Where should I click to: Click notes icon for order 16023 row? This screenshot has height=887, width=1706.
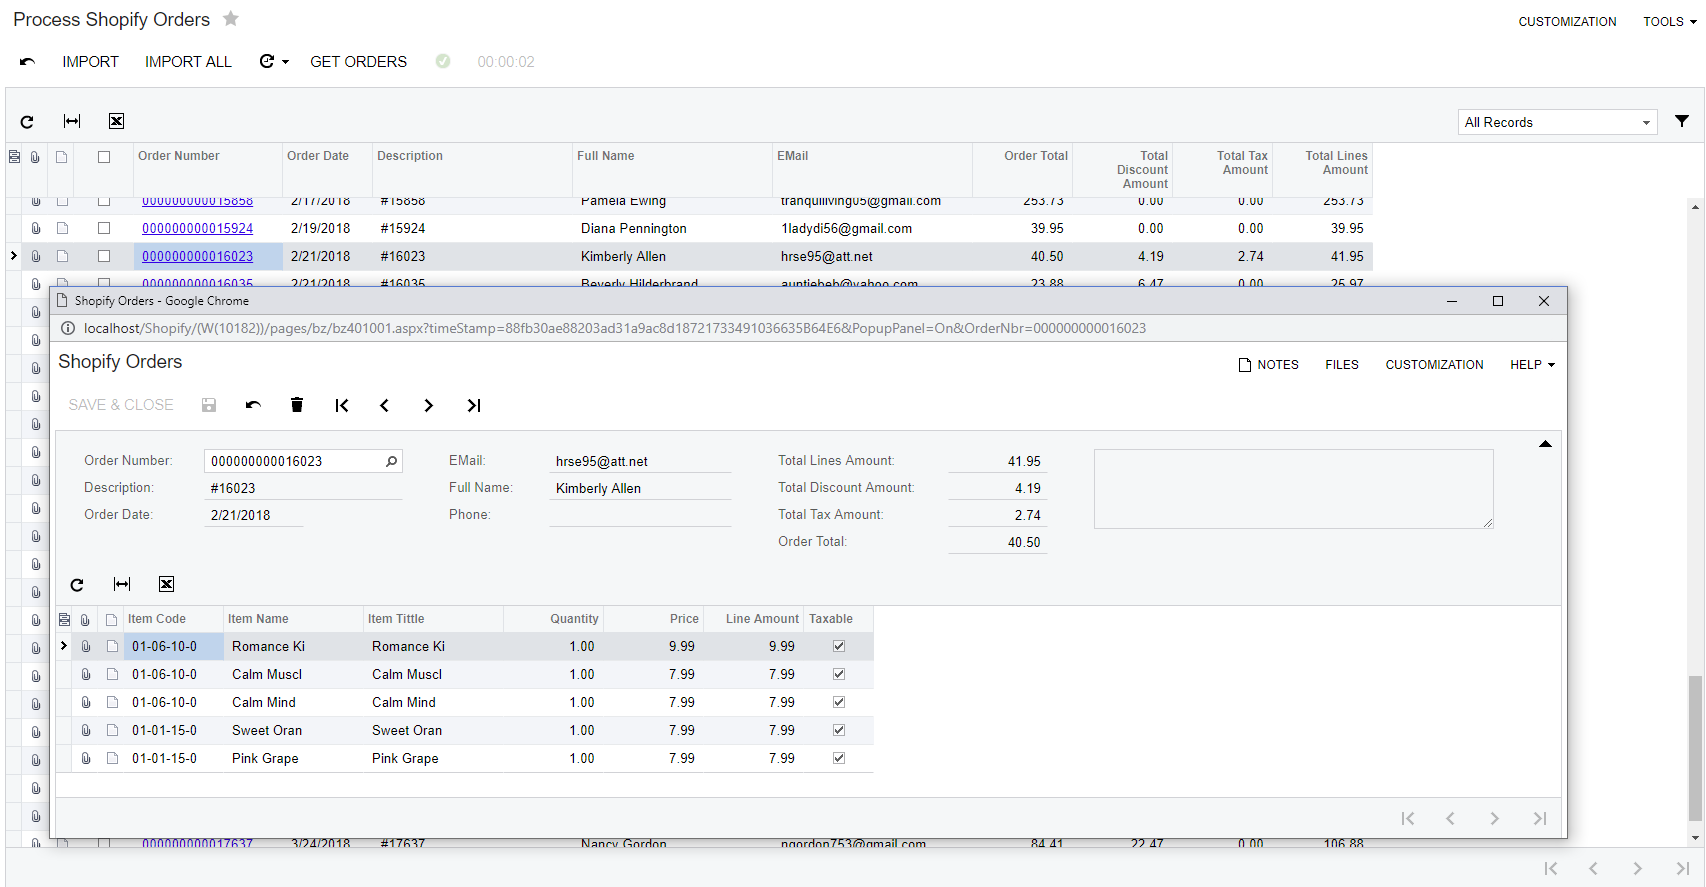62,256
